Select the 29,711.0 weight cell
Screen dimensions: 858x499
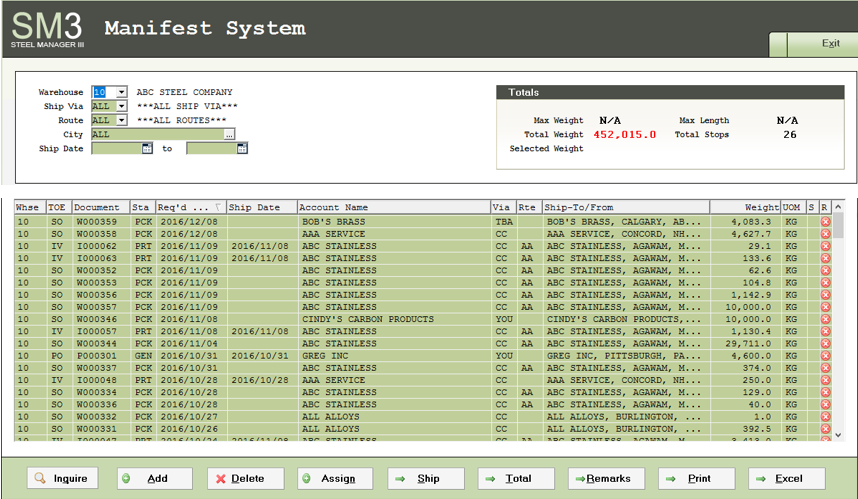point(745,344)
